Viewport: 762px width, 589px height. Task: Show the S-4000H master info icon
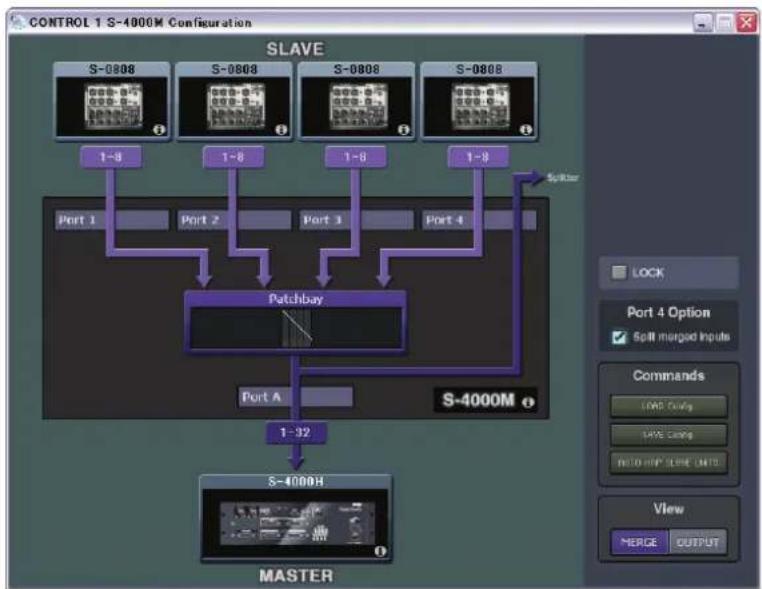[x=381, y=551]
